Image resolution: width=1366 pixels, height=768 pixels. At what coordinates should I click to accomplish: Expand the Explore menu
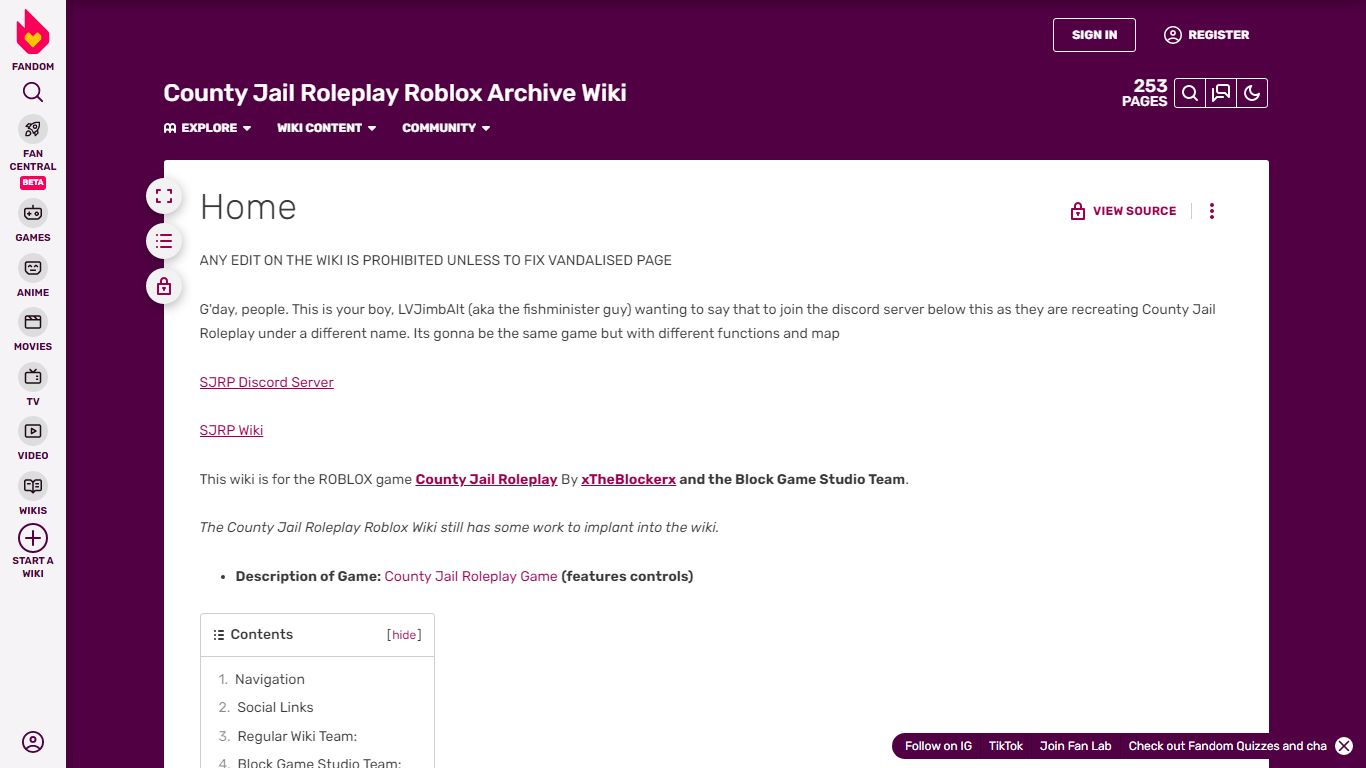click(x=208, y=128)
